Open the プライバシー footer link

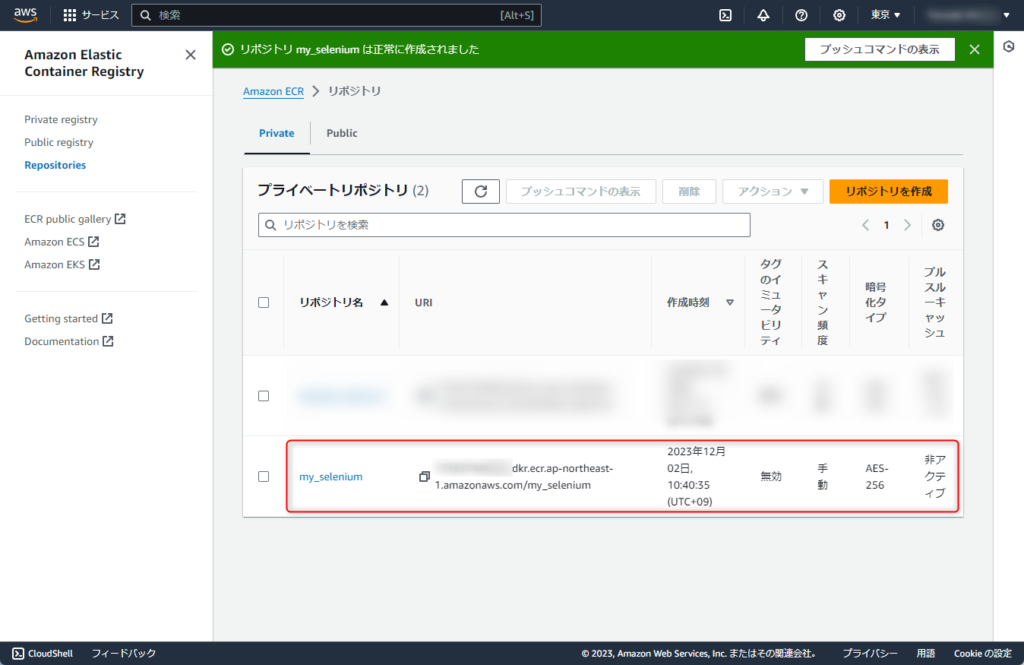[869, 653]
